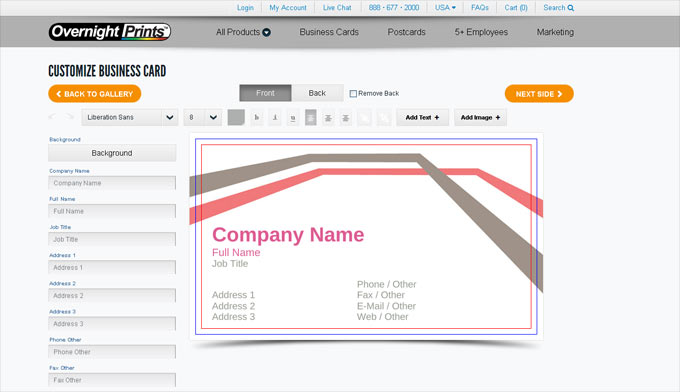Enable the Remove Back checkbox
Screen dimensions: 680x392
click(x=353, y=94)
